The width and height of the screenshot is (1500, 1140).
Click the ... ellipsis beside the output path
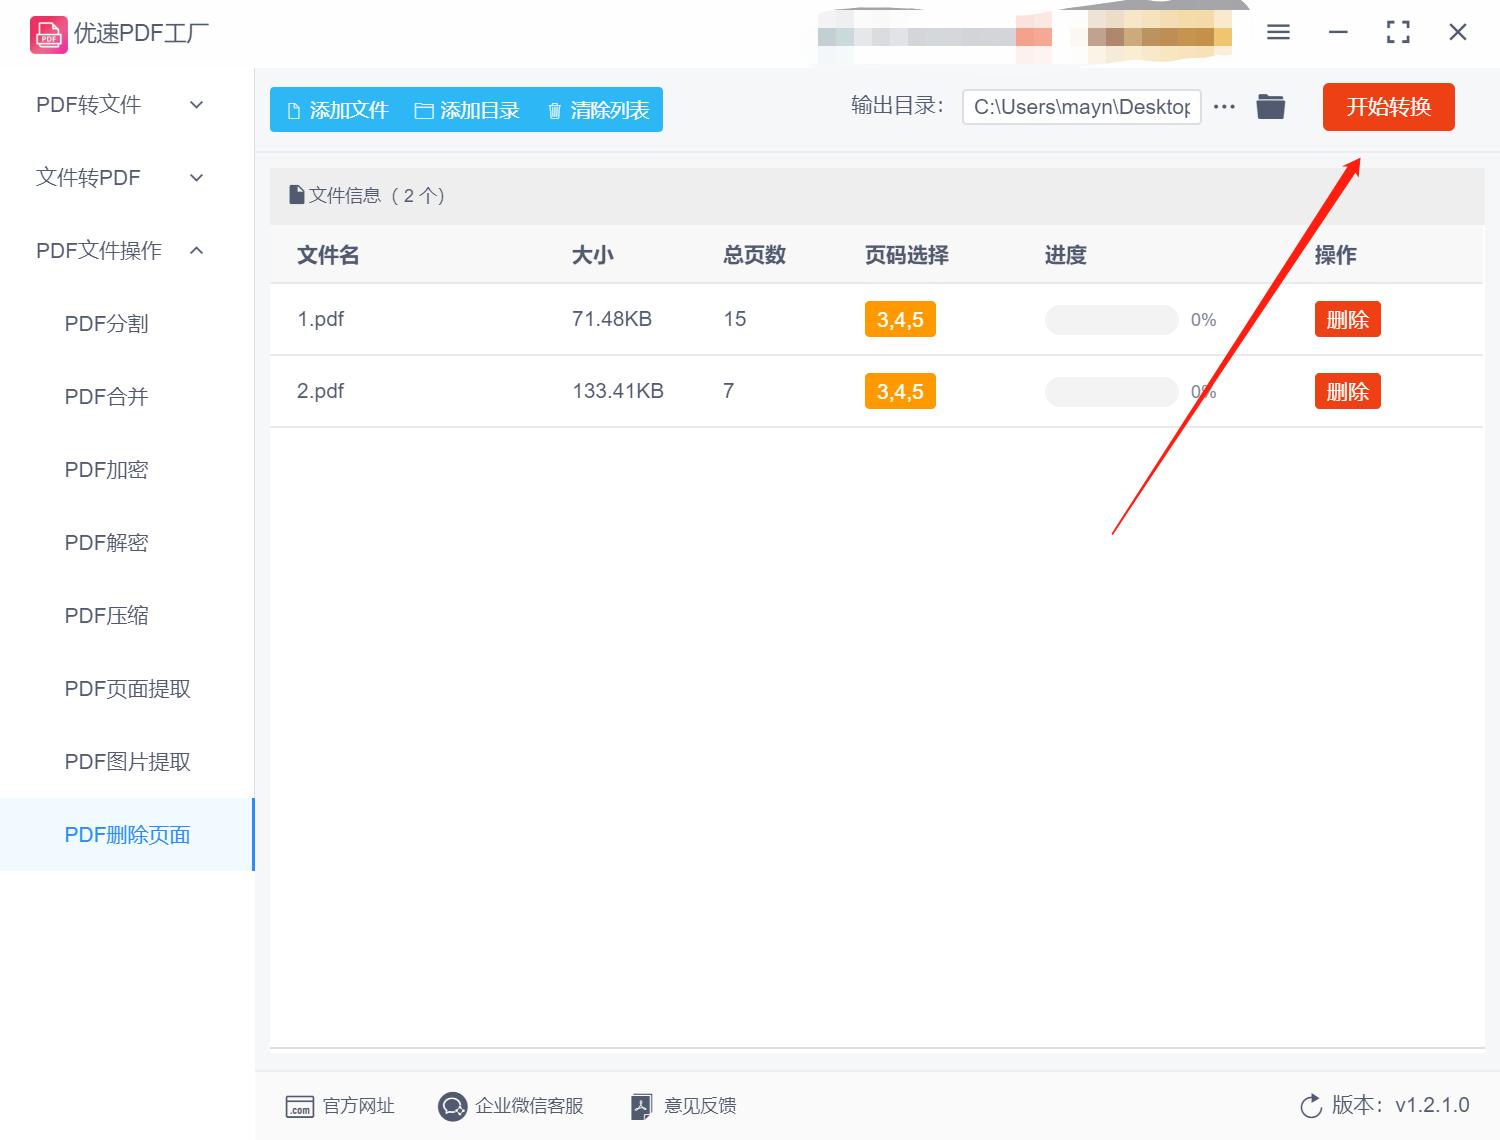[1224, 105]
